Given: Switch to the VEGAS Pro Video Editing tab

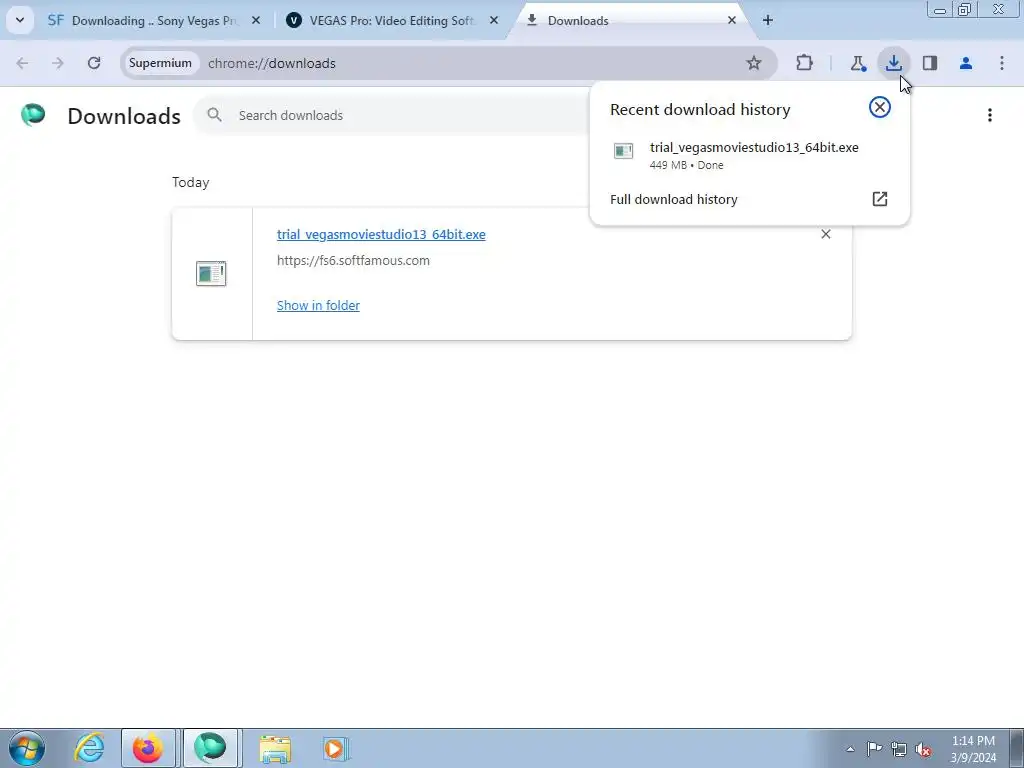Looking at the screenshot, I should (392, 20).
